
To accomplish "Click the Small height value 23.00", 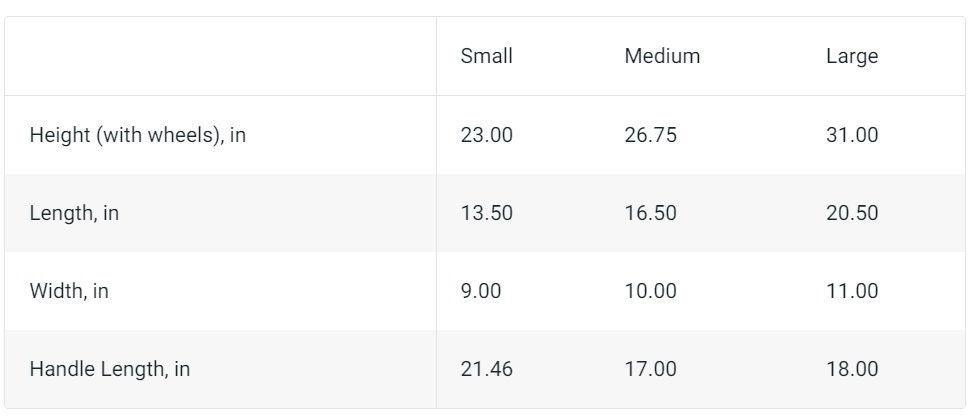I will click(486, 135).
